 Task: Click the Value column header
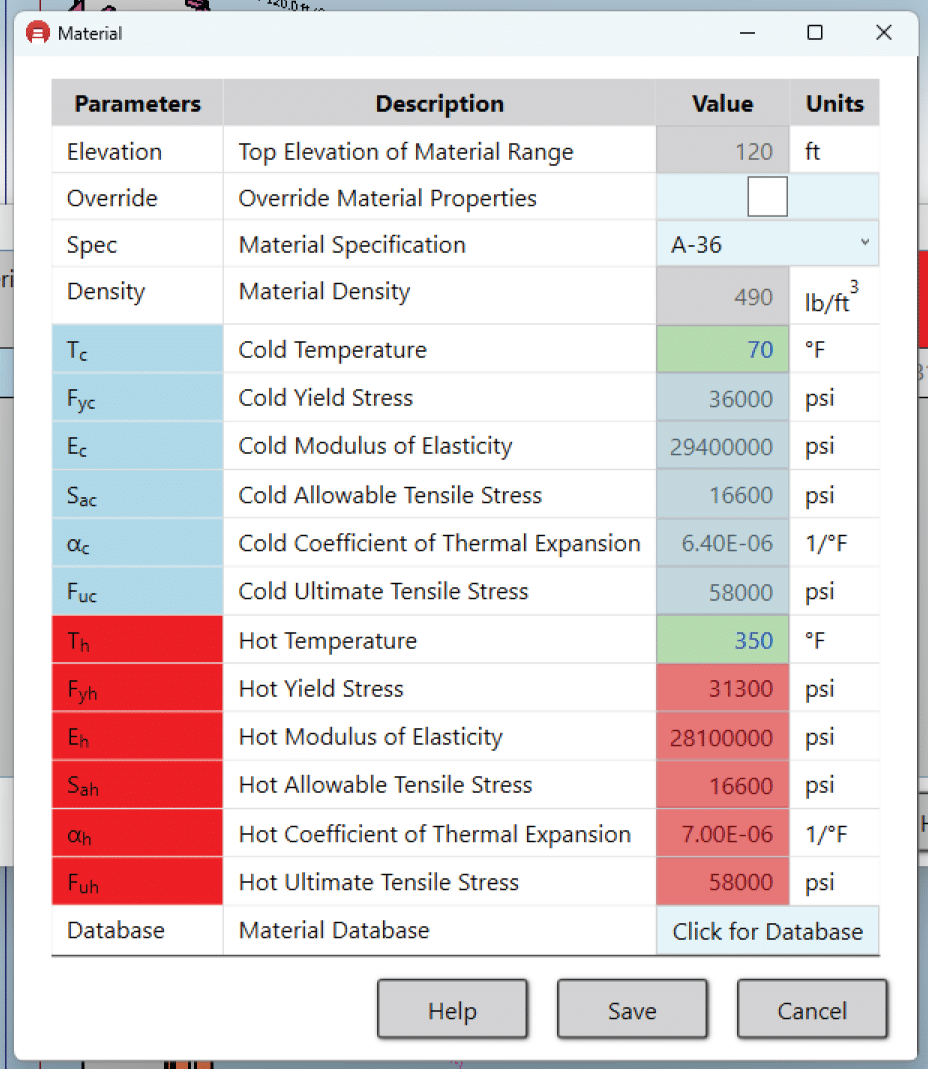[721, 103]
